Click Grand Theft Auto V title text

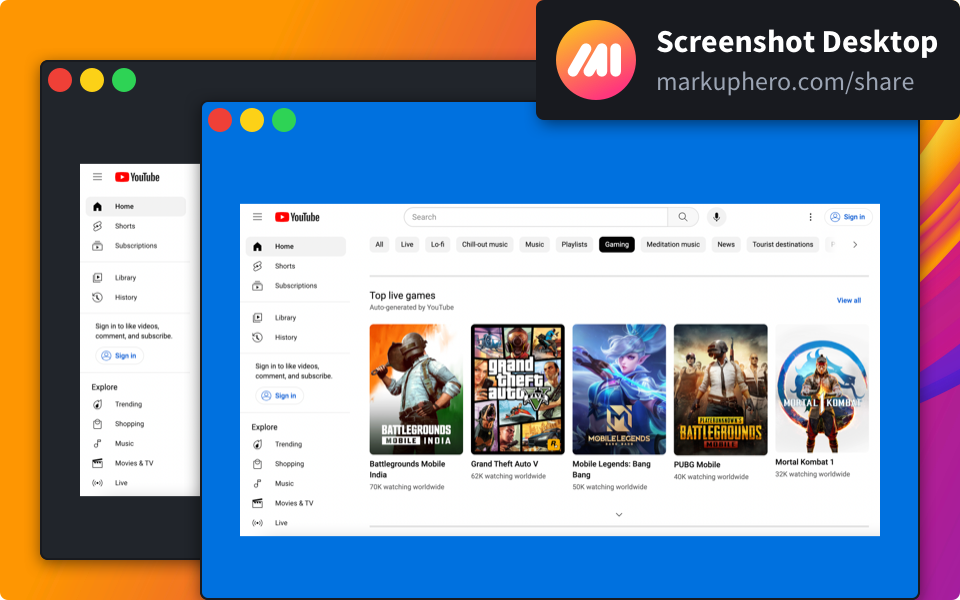504,464
